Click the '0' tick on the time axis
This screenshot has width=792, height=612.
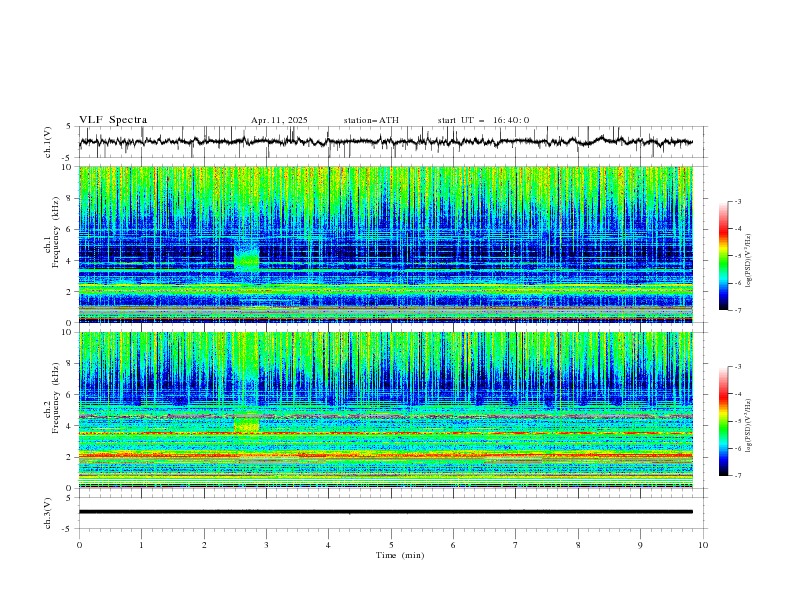[79, 545]
